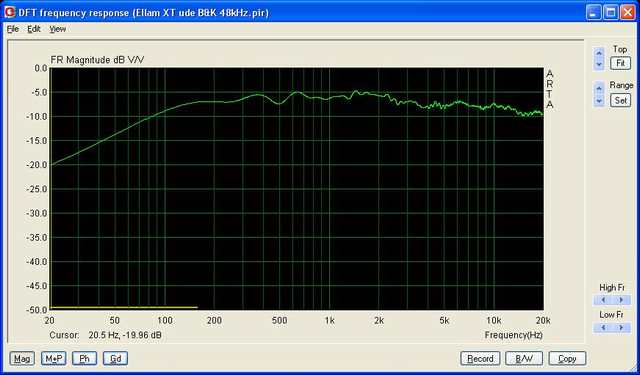The width and height of the screenshot is (640, 375).
Task: Click the High Fr left arrow
Action: pyautogui.click(x=603, y=300)
